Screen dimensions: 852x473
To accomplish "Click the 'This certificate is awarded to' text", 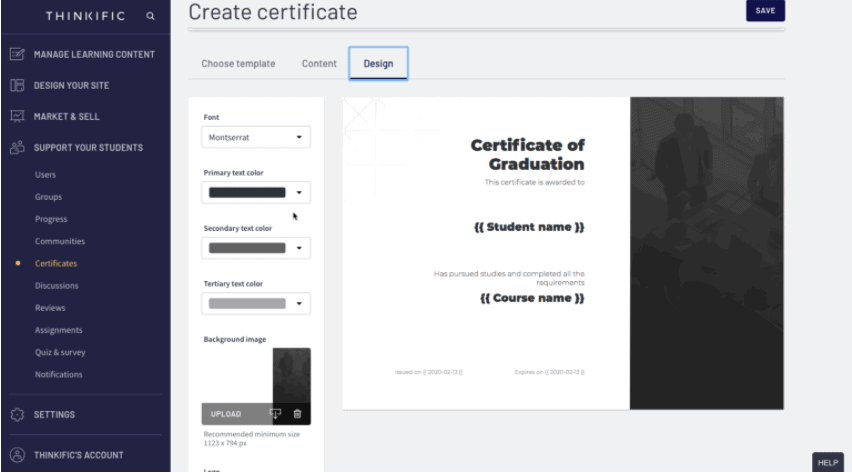I will coord(535,182).
